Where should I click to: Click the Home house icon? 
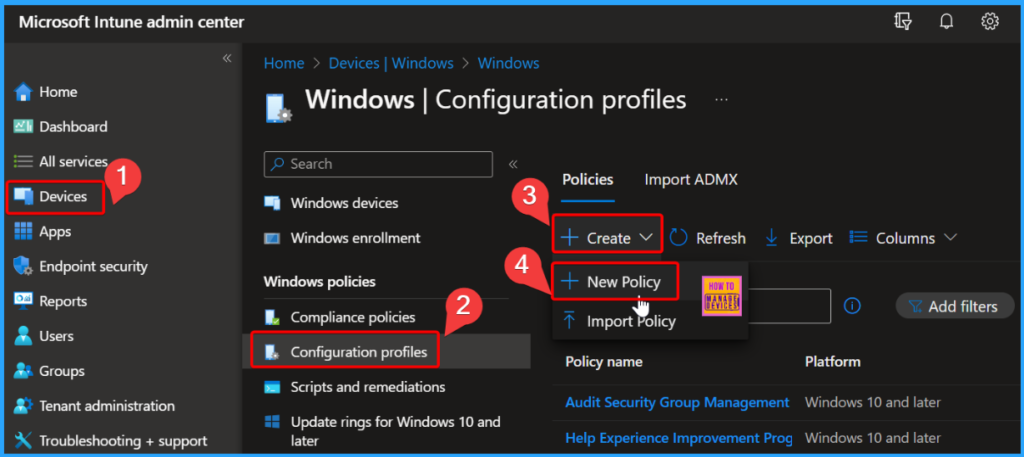23,92
